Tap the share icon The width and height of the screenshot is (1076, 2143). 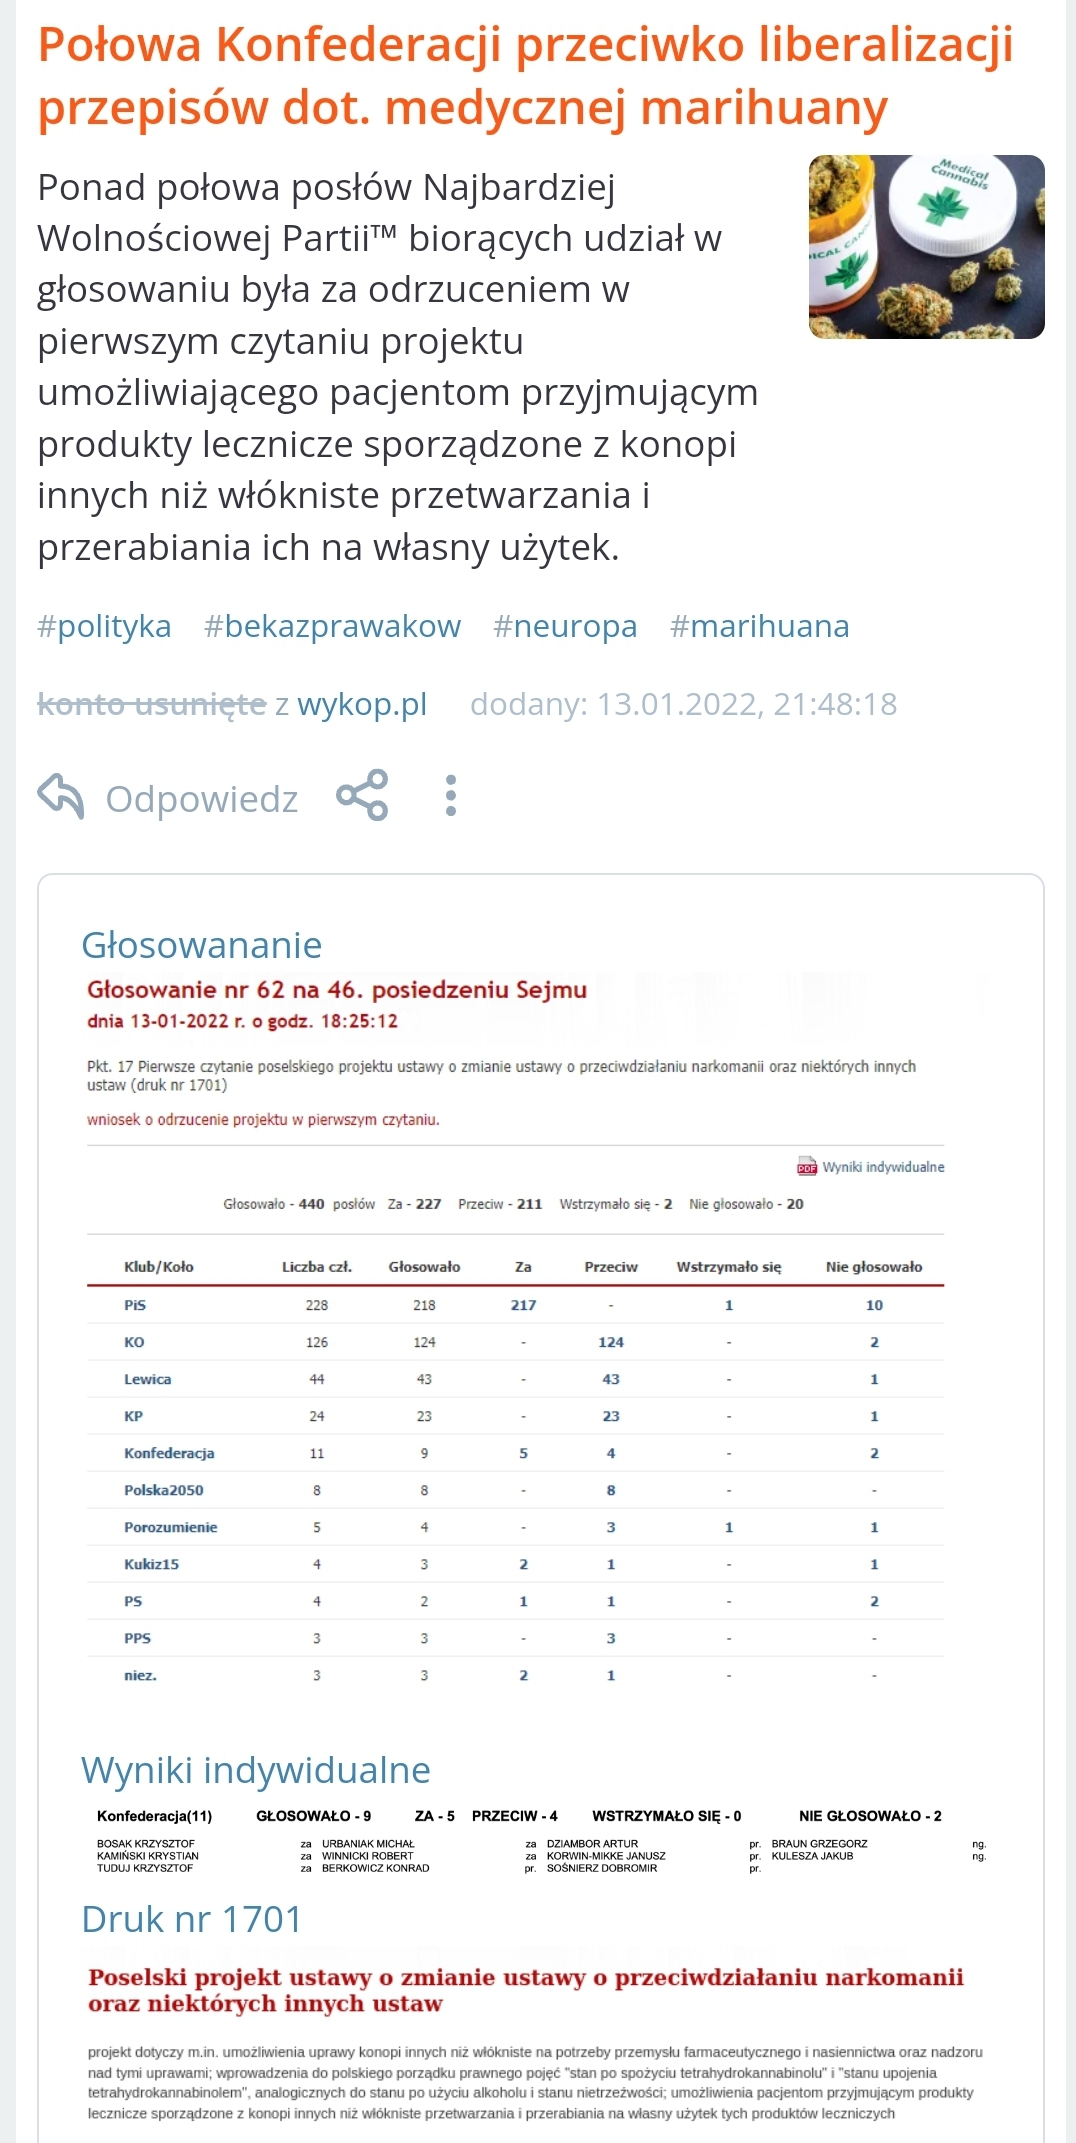click(x=362, y=796)
